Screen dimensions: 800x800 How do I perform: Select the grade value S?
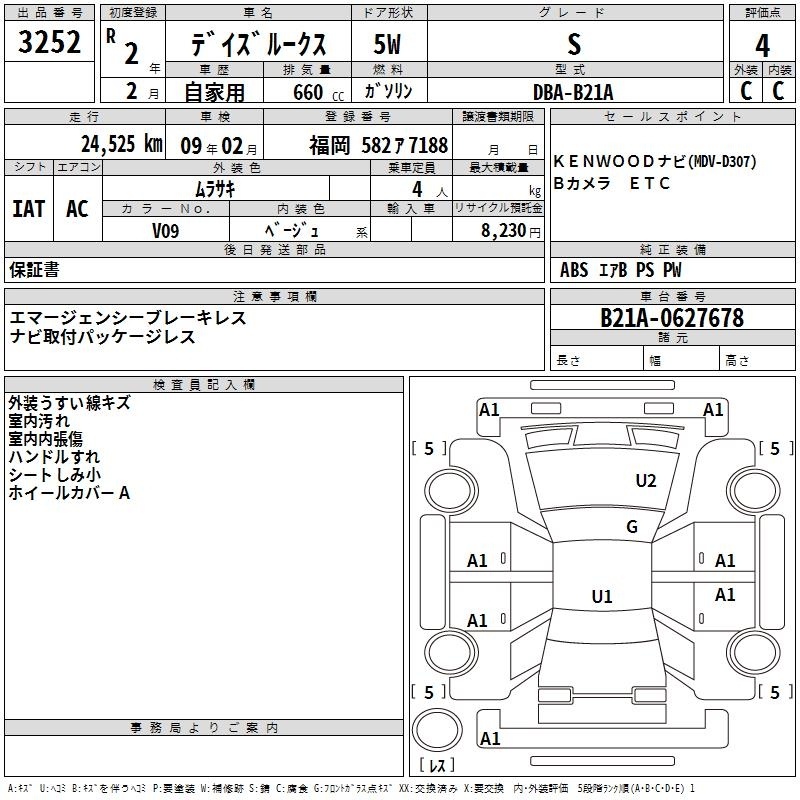pos(574,44)
